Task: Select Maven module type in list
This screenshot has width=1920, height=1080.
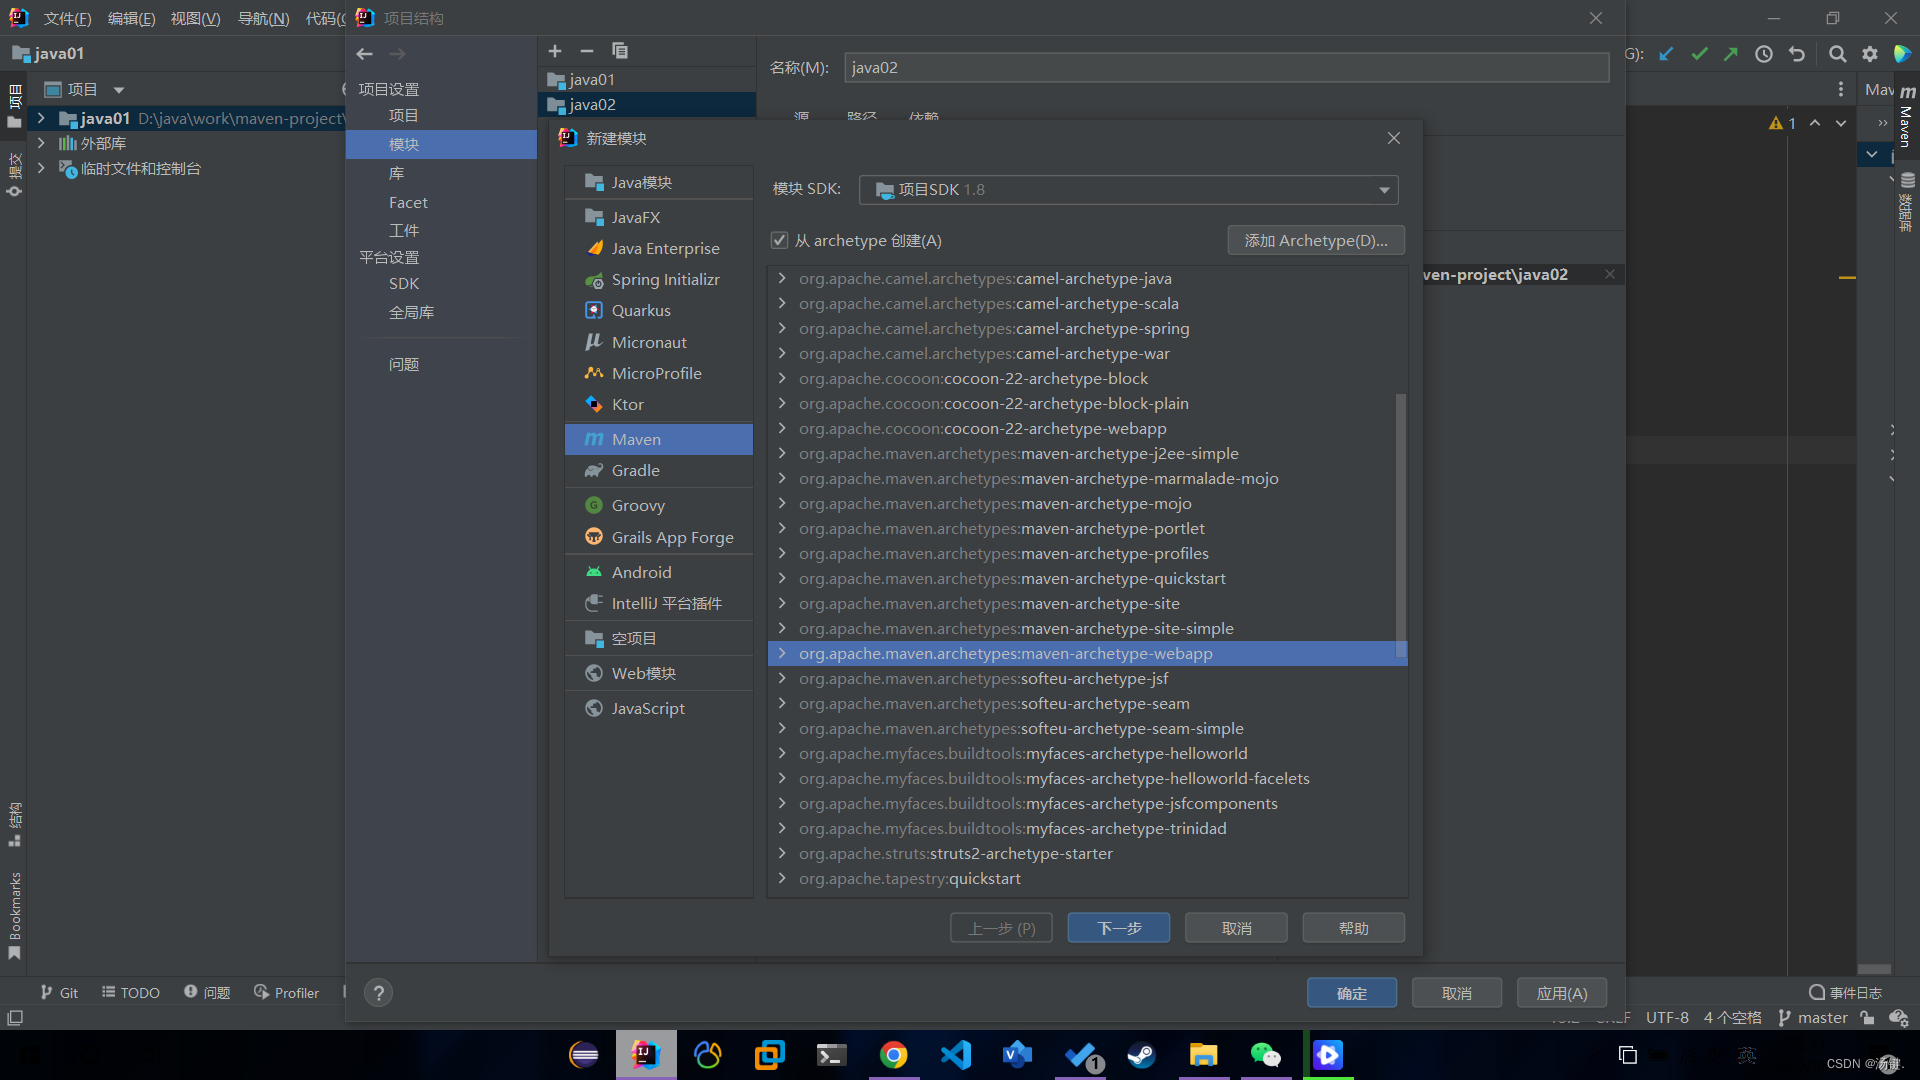Action: tap(659, 439)
